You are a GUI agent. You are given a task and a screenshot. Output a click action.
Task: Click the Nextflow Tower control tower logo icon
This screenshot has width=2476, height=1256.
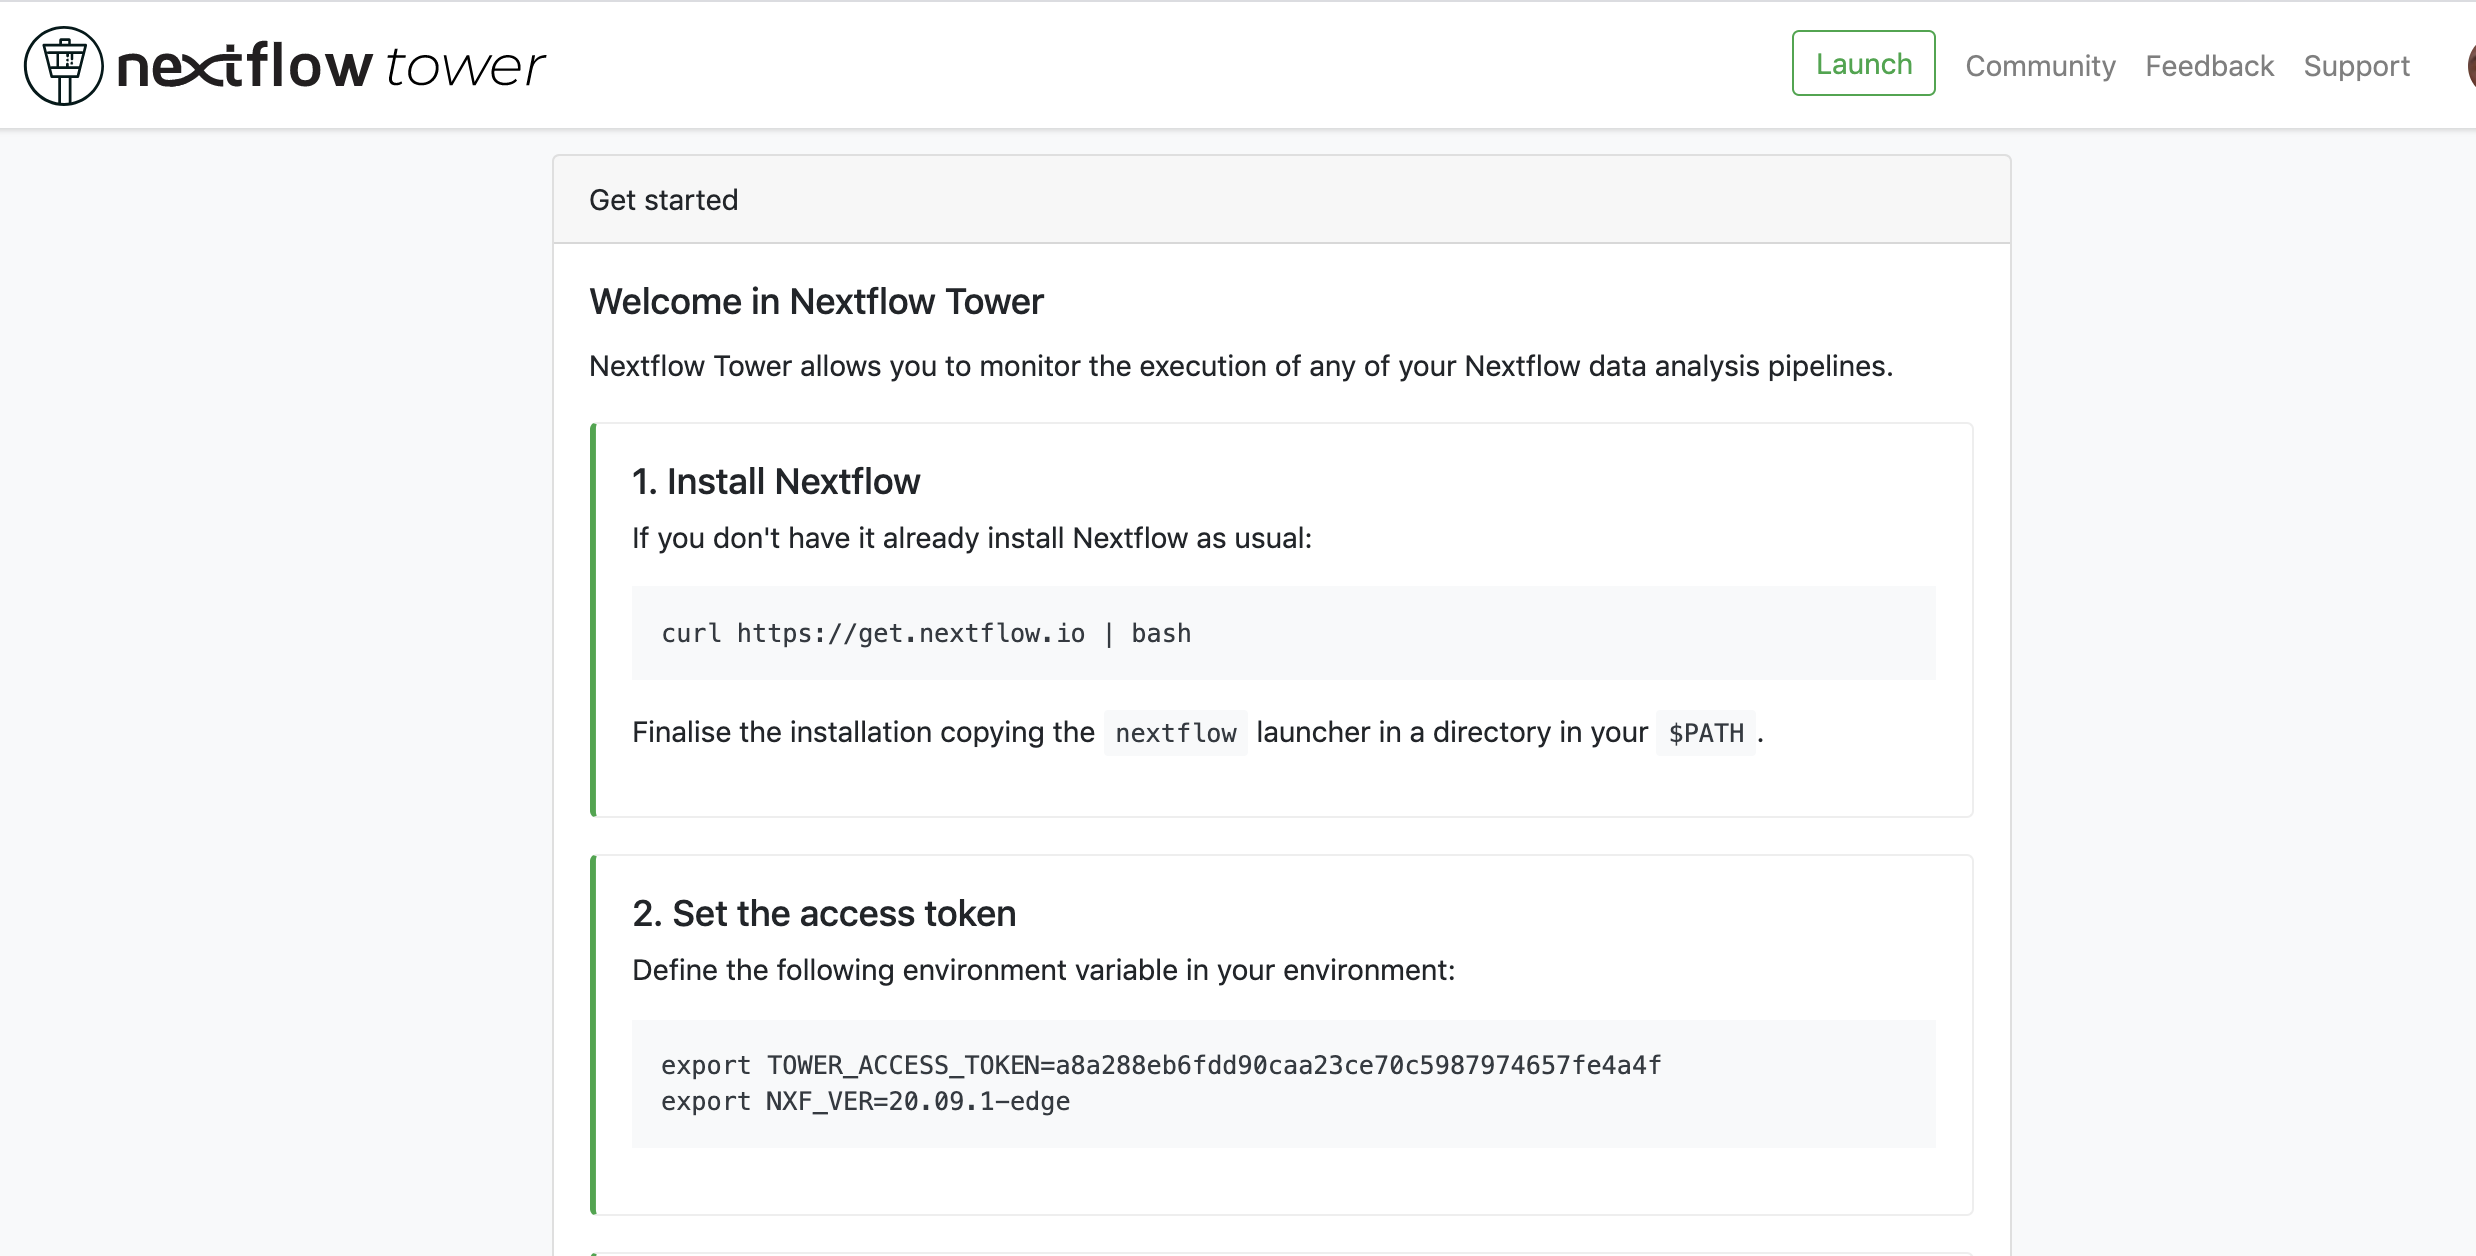[x=64, y=66]
